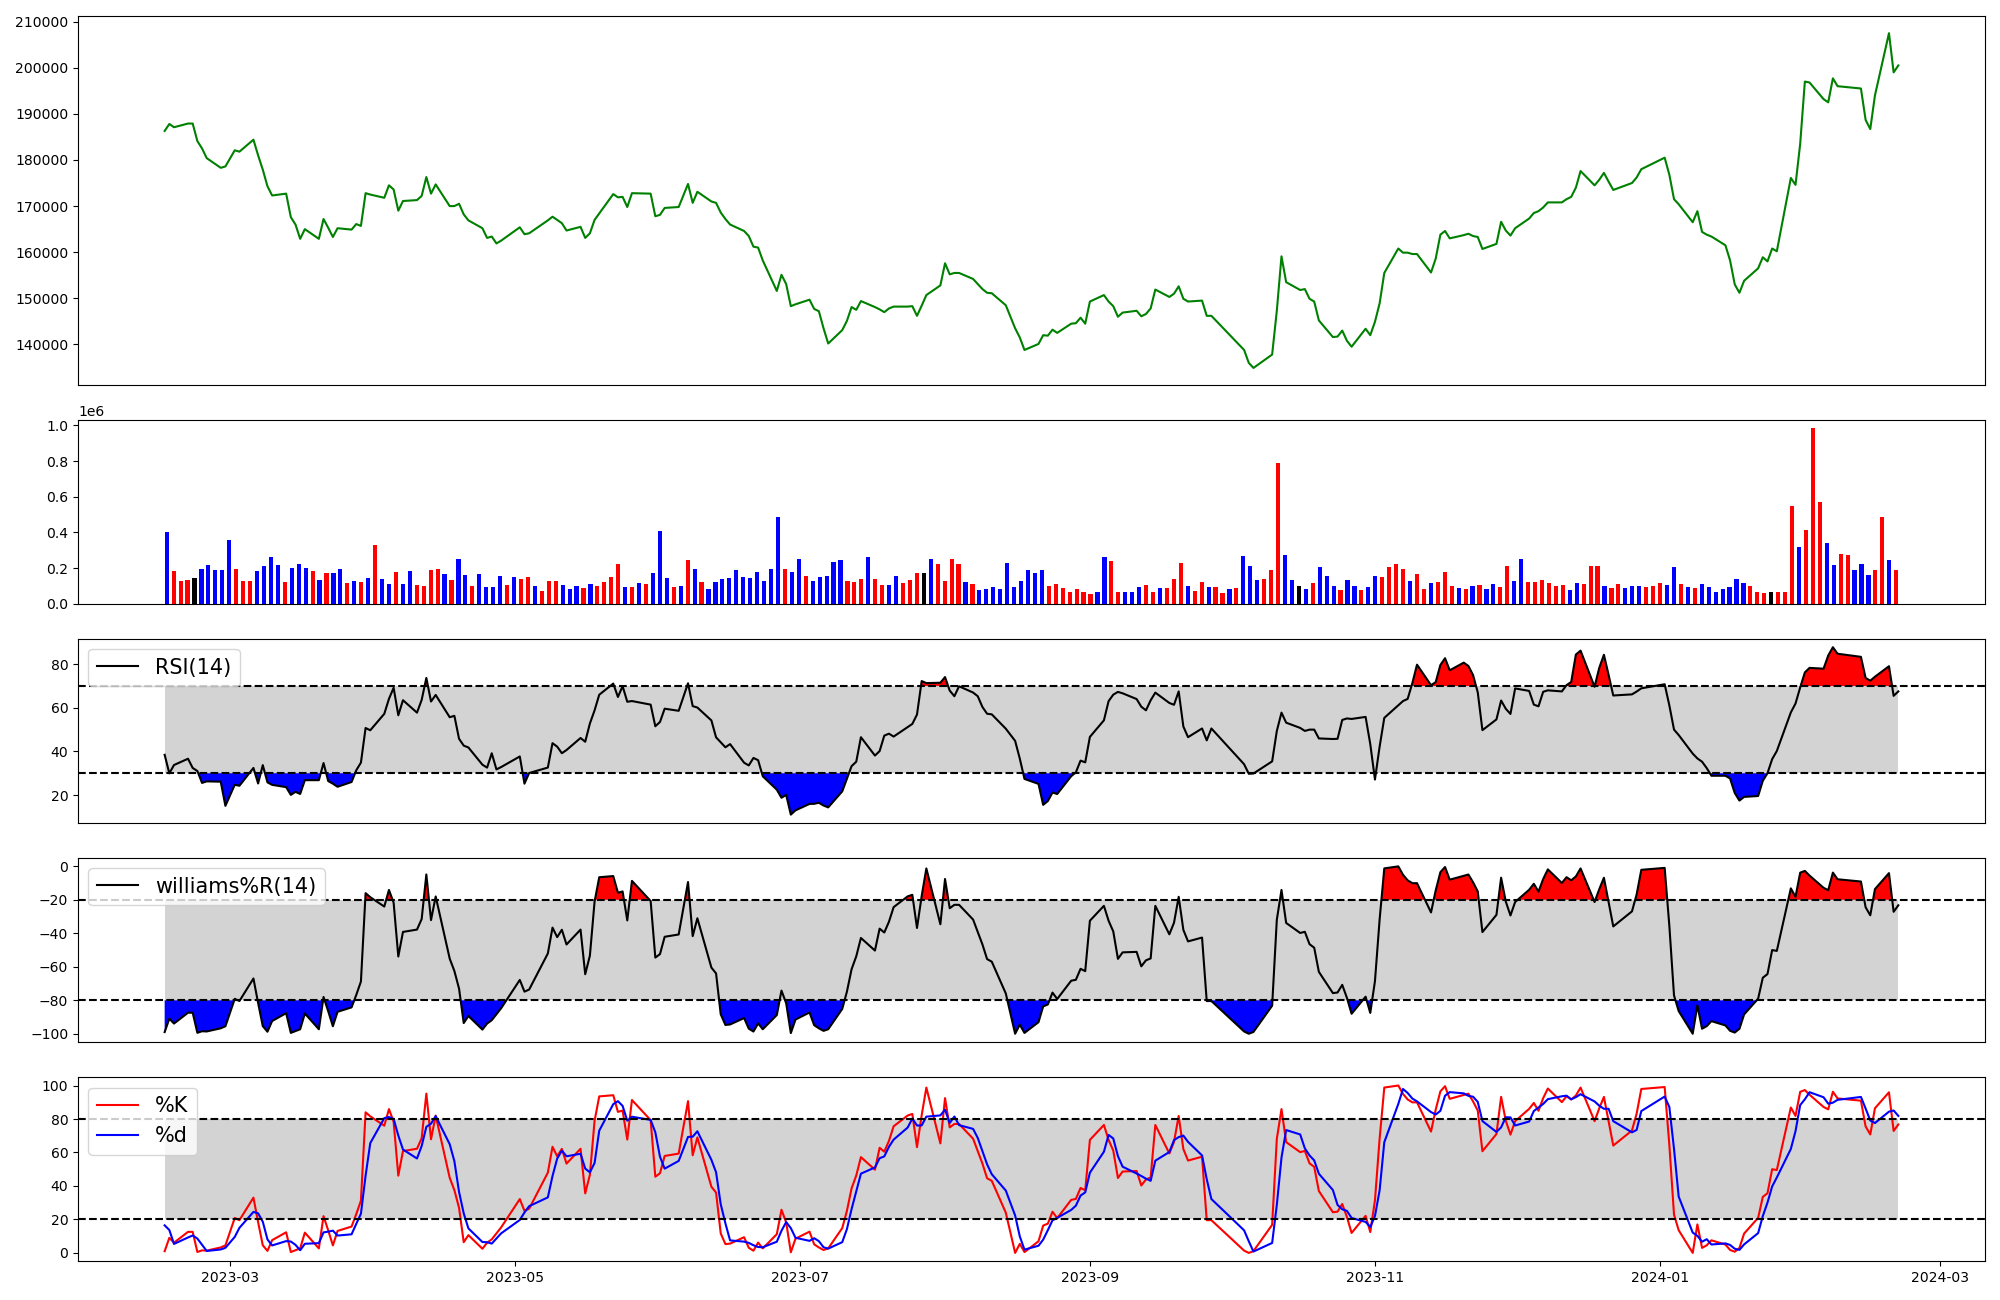Click the williams%R(14) legend label
Screen dimensions: 2000x1300
[236, 886]
